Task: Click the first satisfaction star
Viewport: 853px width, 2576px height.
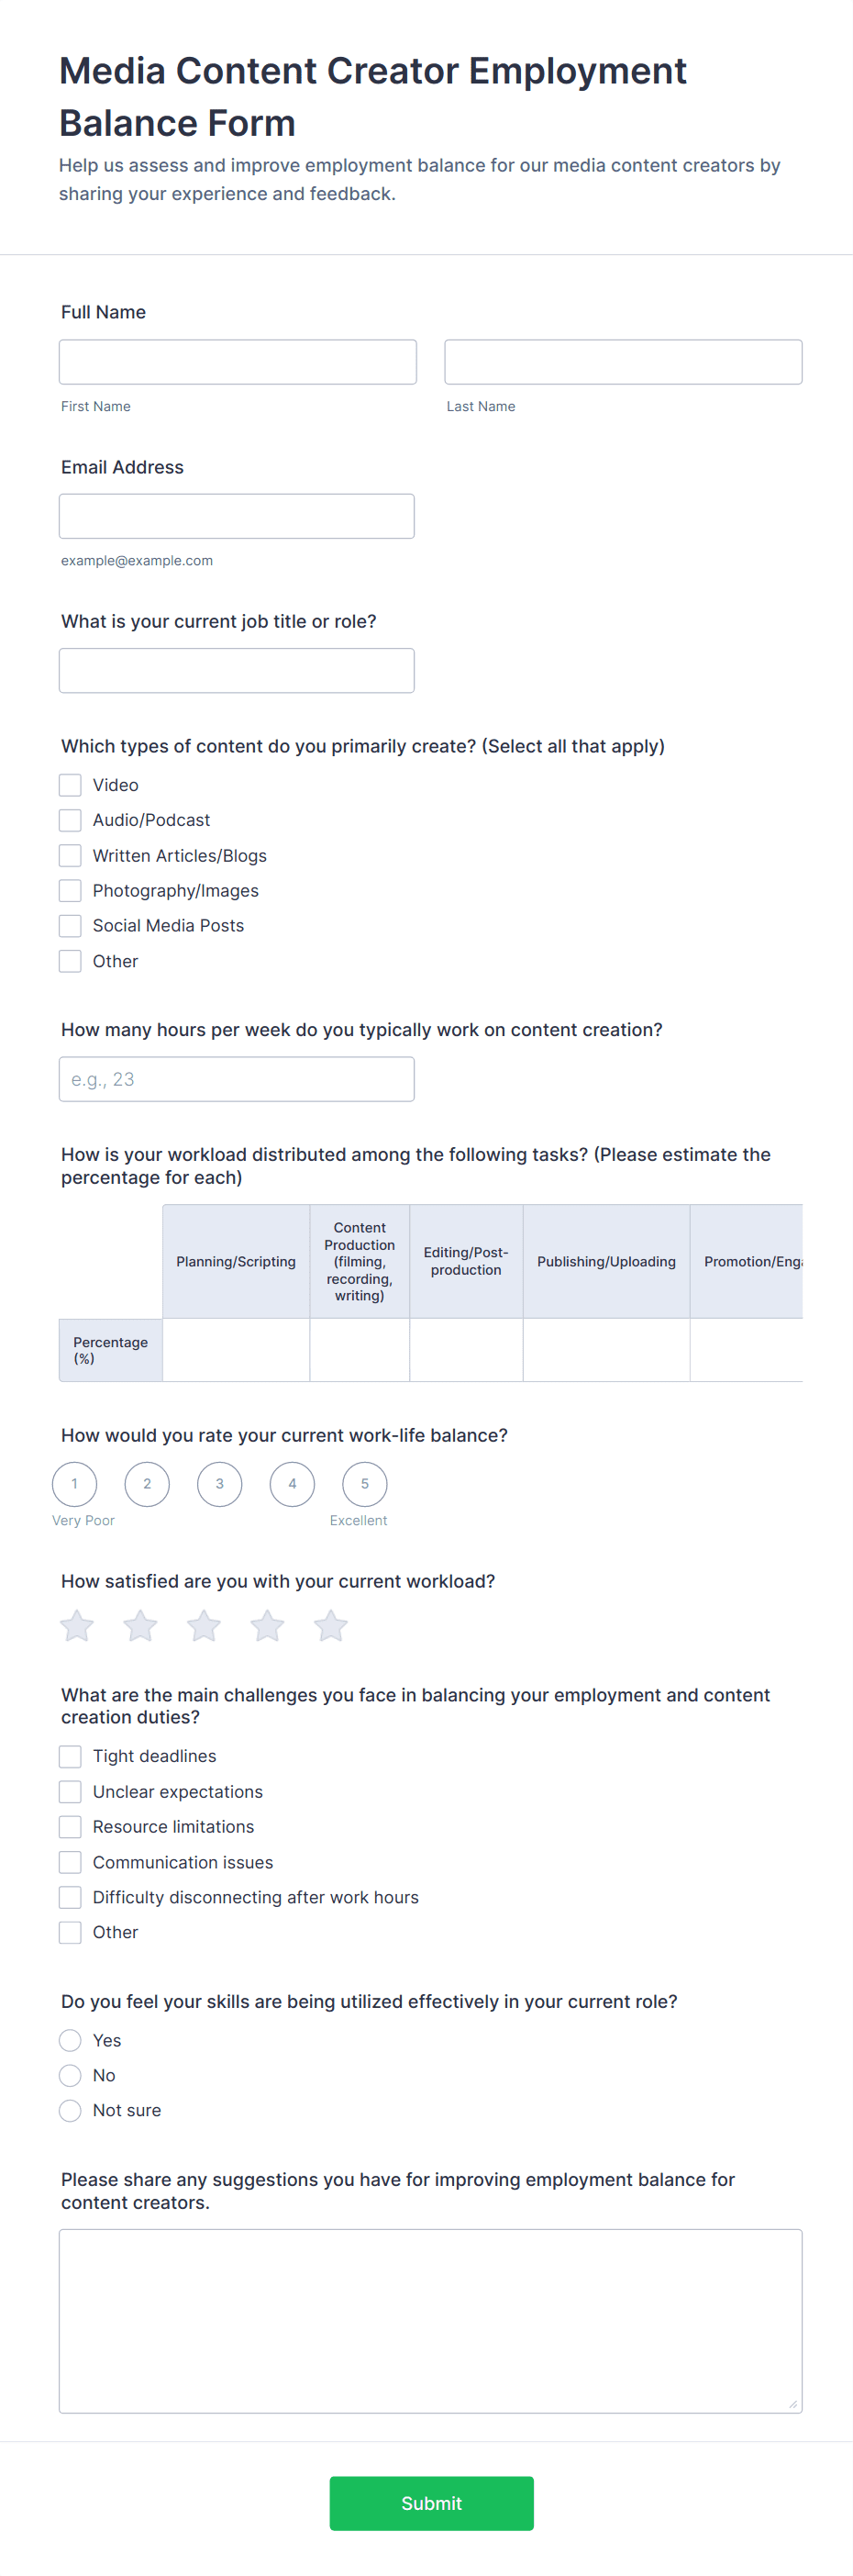Action: [x=77, y=1626]
